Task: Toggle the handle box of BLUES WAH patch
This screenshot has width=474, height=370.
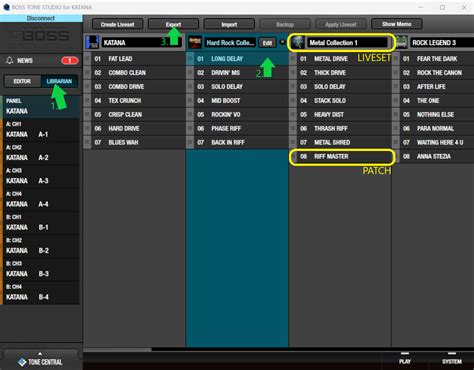Action: 87,142
